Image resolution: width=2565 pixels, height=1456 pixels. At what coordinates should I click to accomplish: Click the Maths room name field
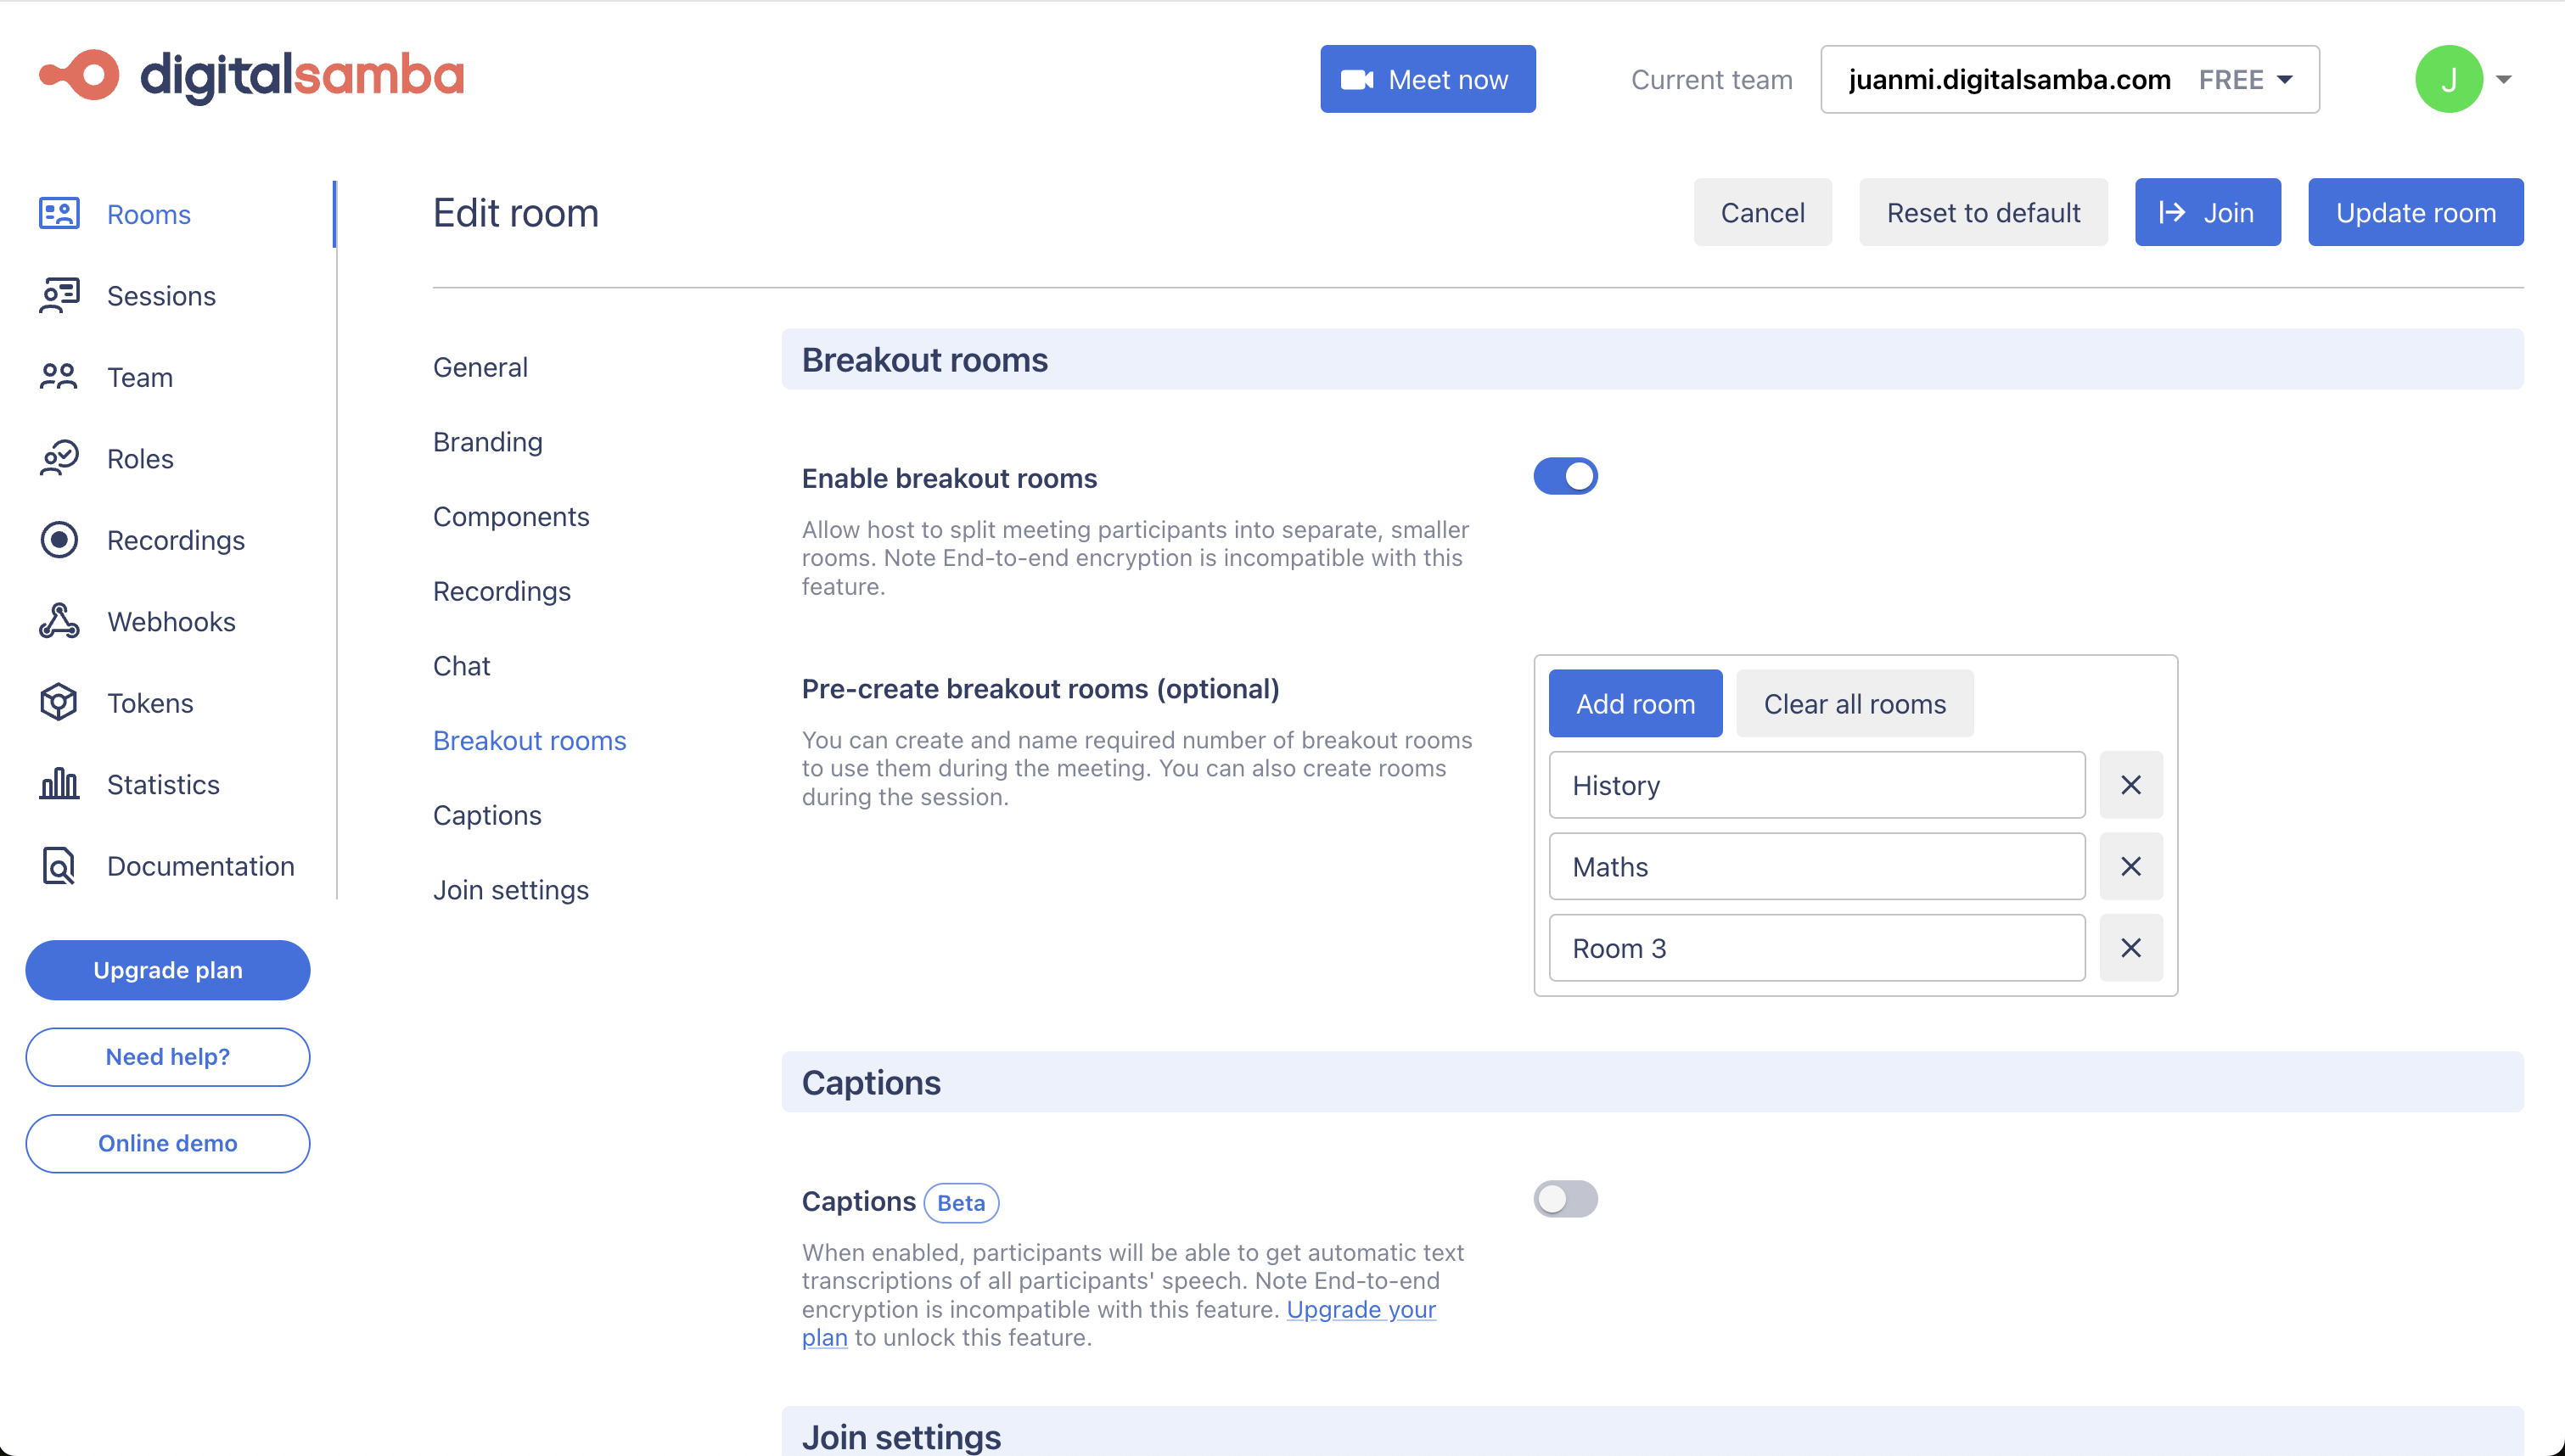coord(1816,867)
